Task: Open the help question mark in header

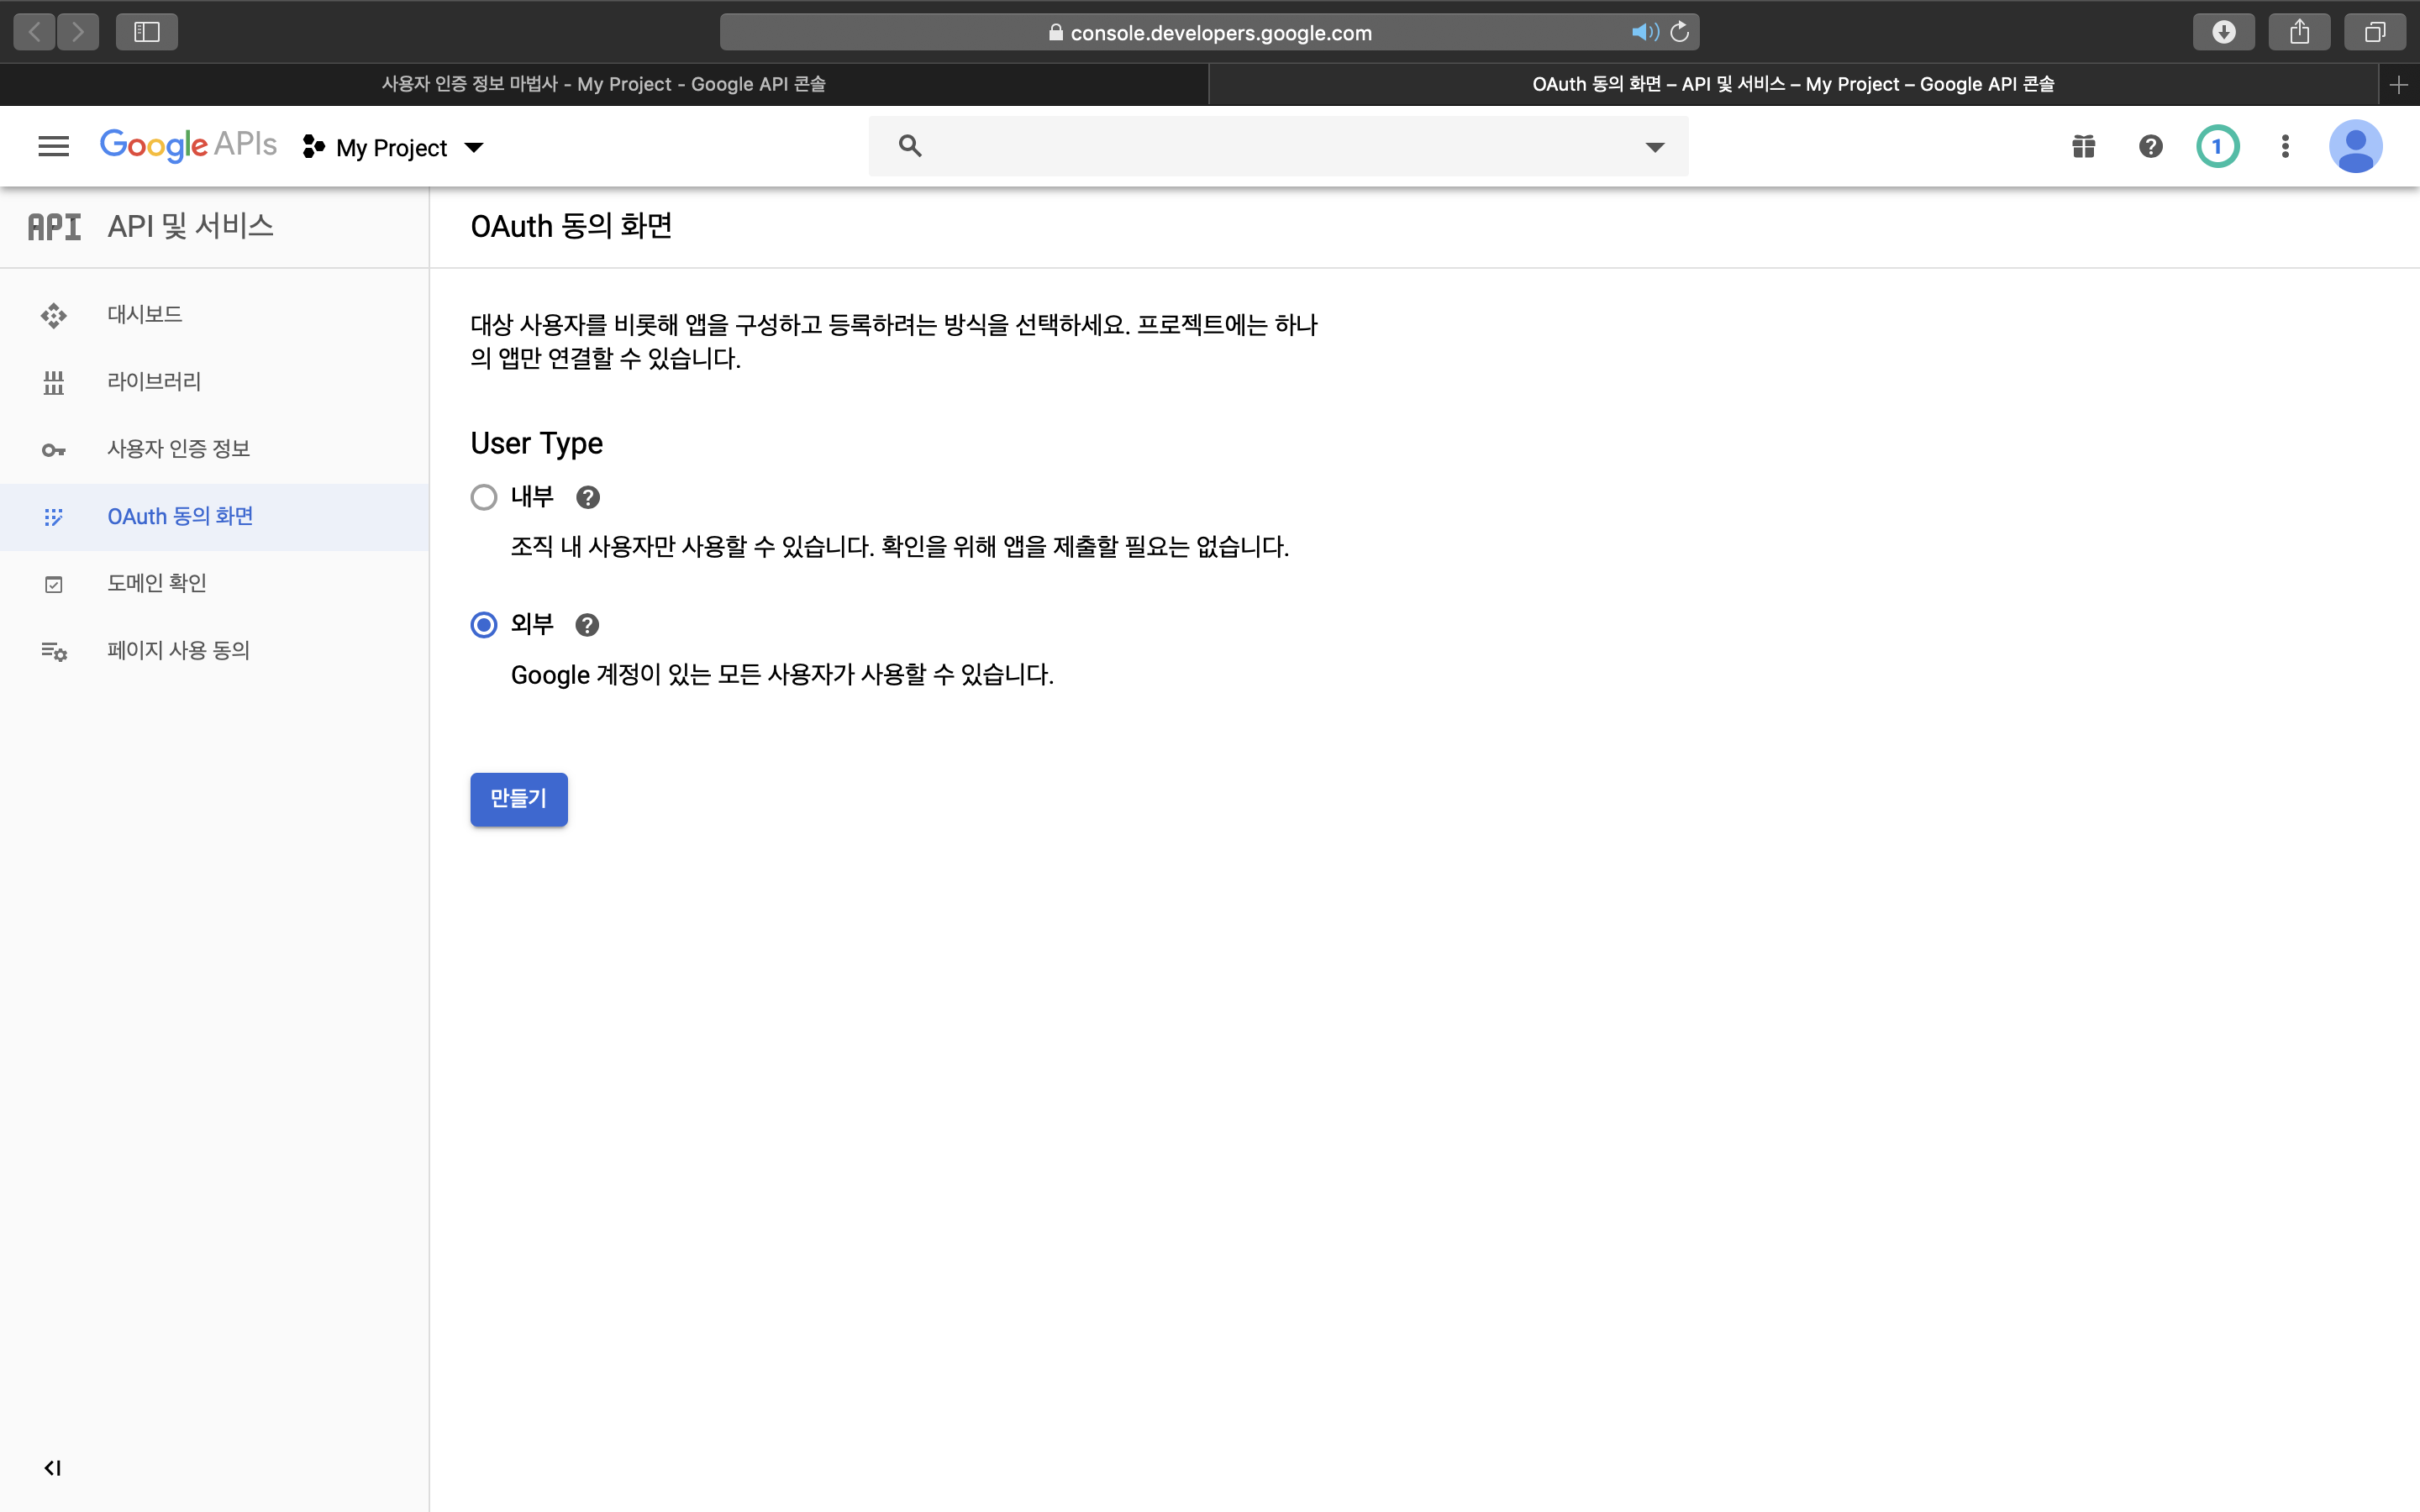Action: (x=2150, y=147)
